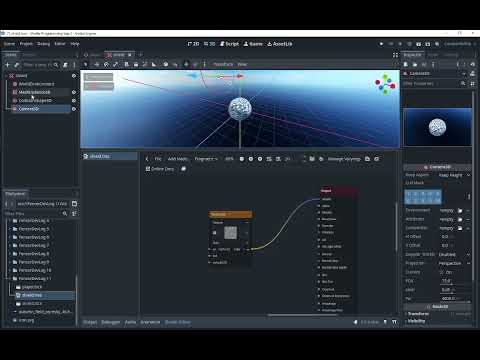The width and height of the screenshot is (480, 360).
Task: Click the texture preview in Texture2D node
Action: [230, 233]
